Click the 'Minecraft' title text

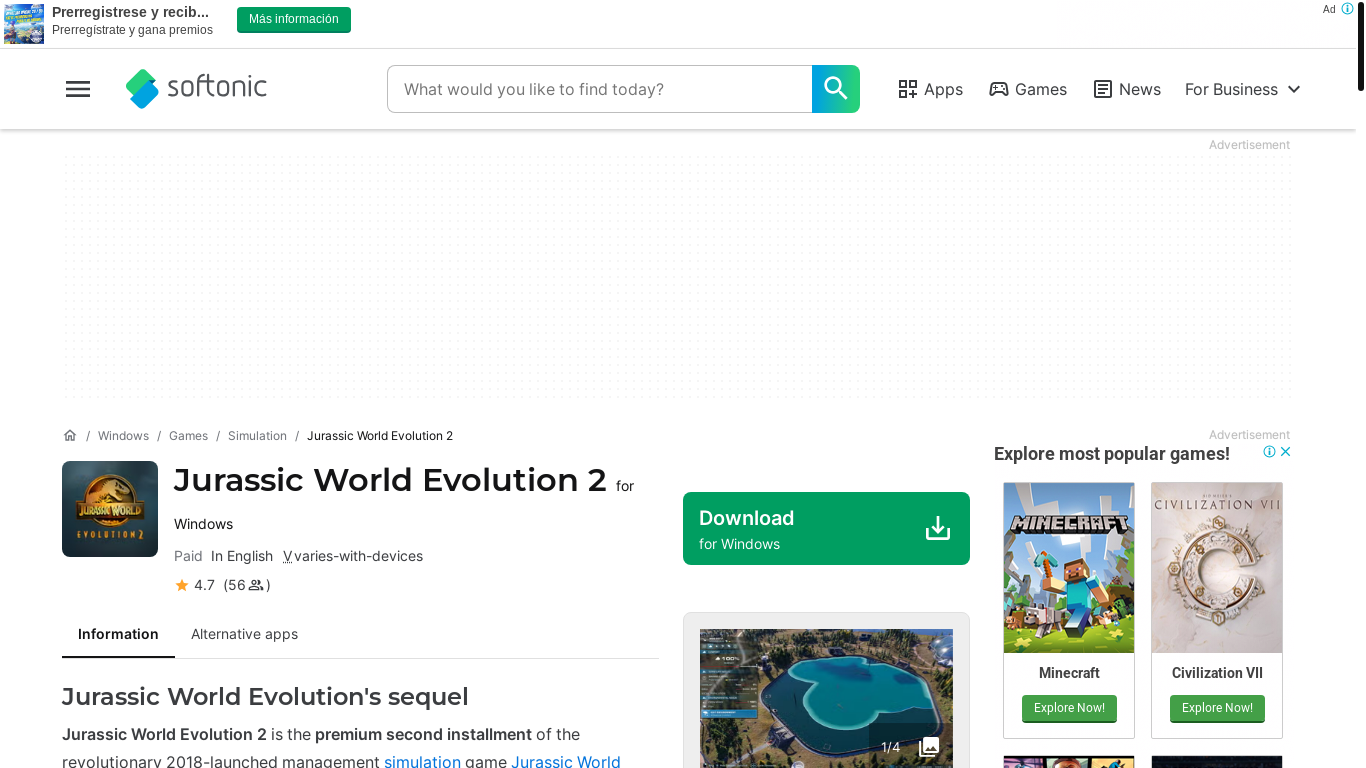click(1069, 673)
